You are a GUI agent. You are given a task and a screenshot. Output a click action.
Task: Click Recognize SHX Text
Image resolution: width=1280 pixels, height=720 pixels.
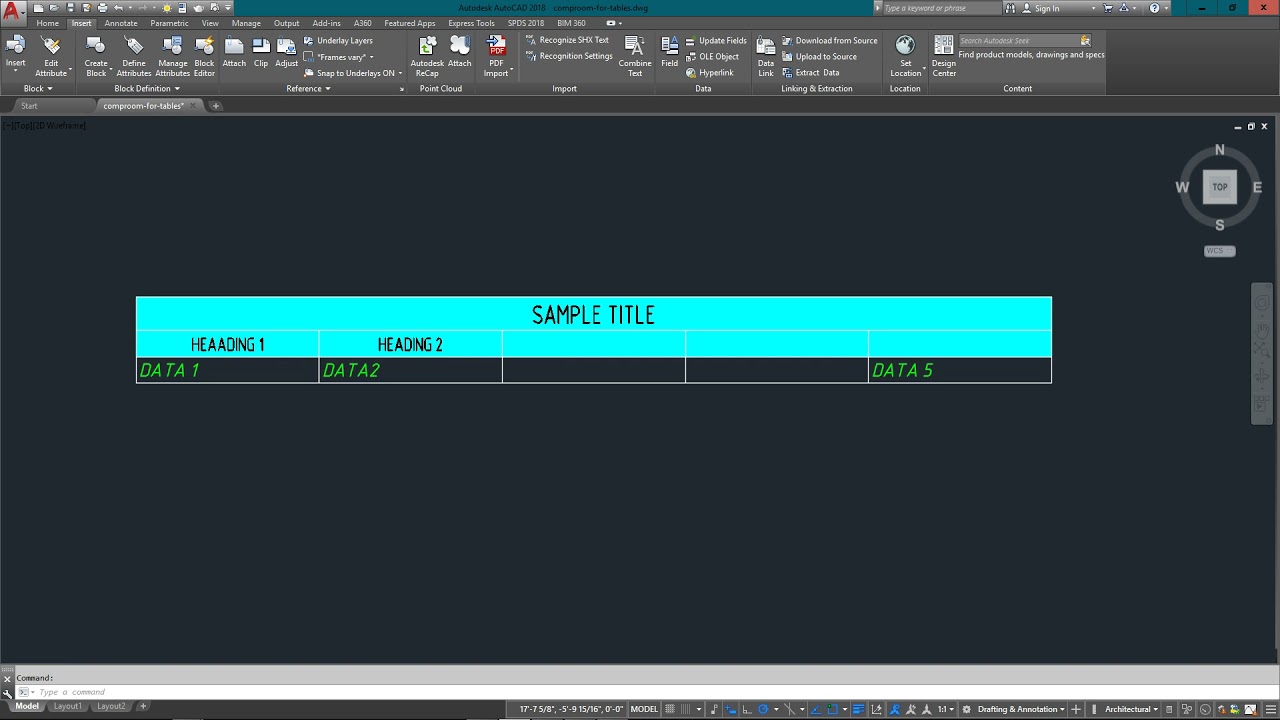coord(567,40)
